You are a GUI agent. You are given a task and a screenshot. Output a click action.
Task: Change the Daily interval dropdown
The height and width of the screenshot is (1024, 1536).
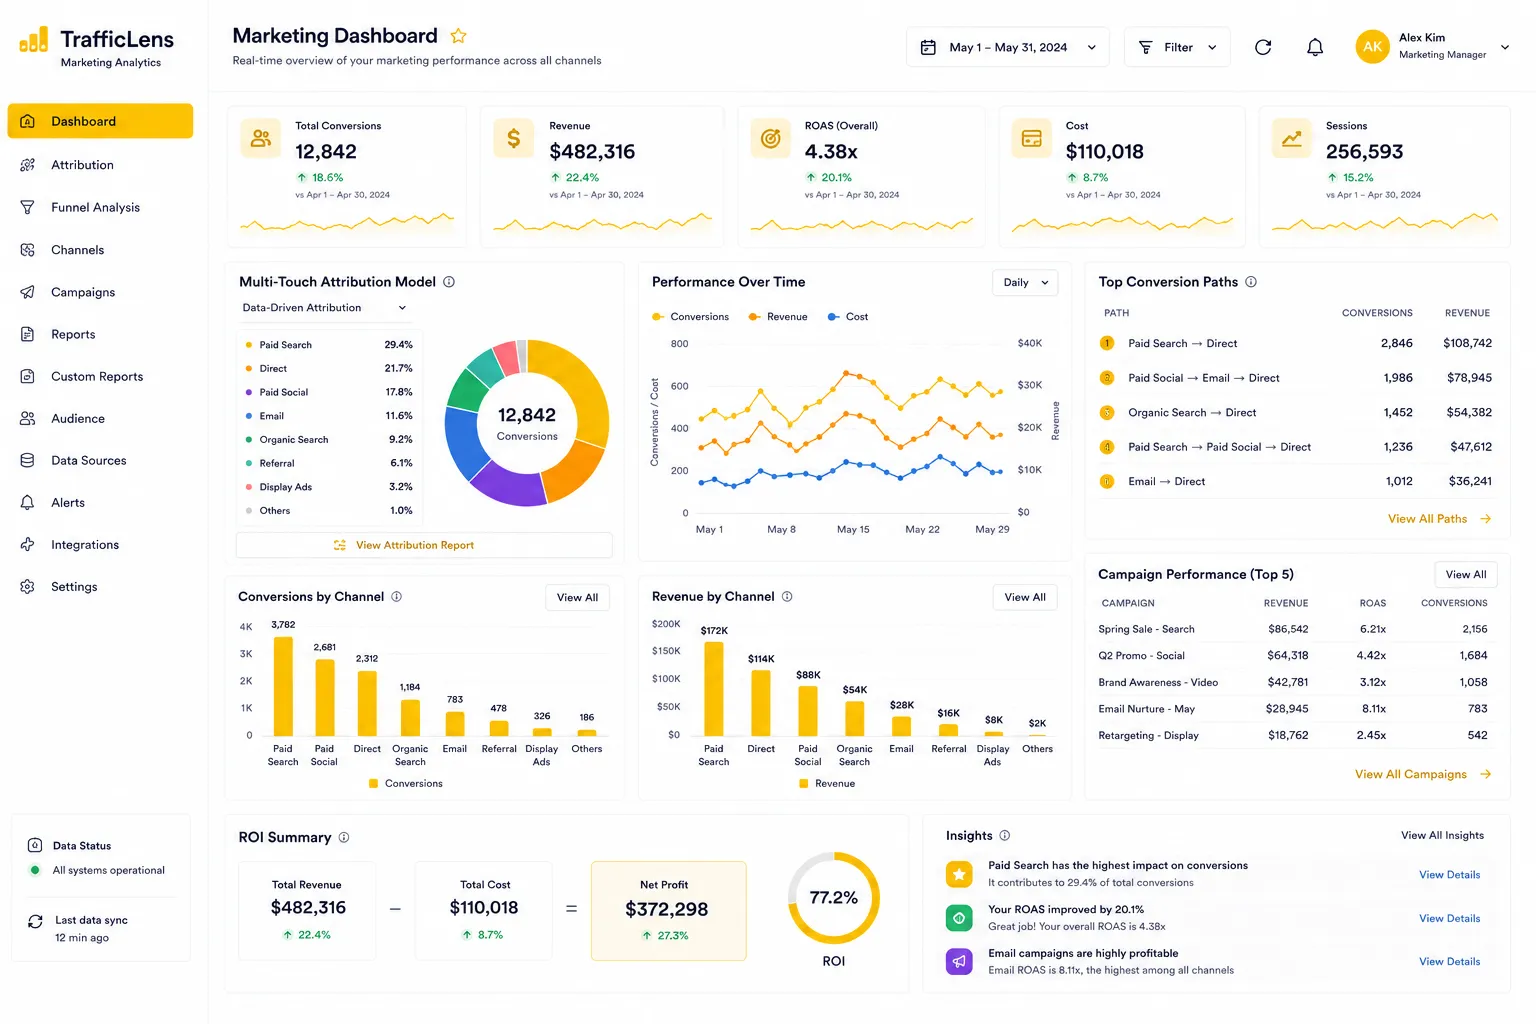1026,283
